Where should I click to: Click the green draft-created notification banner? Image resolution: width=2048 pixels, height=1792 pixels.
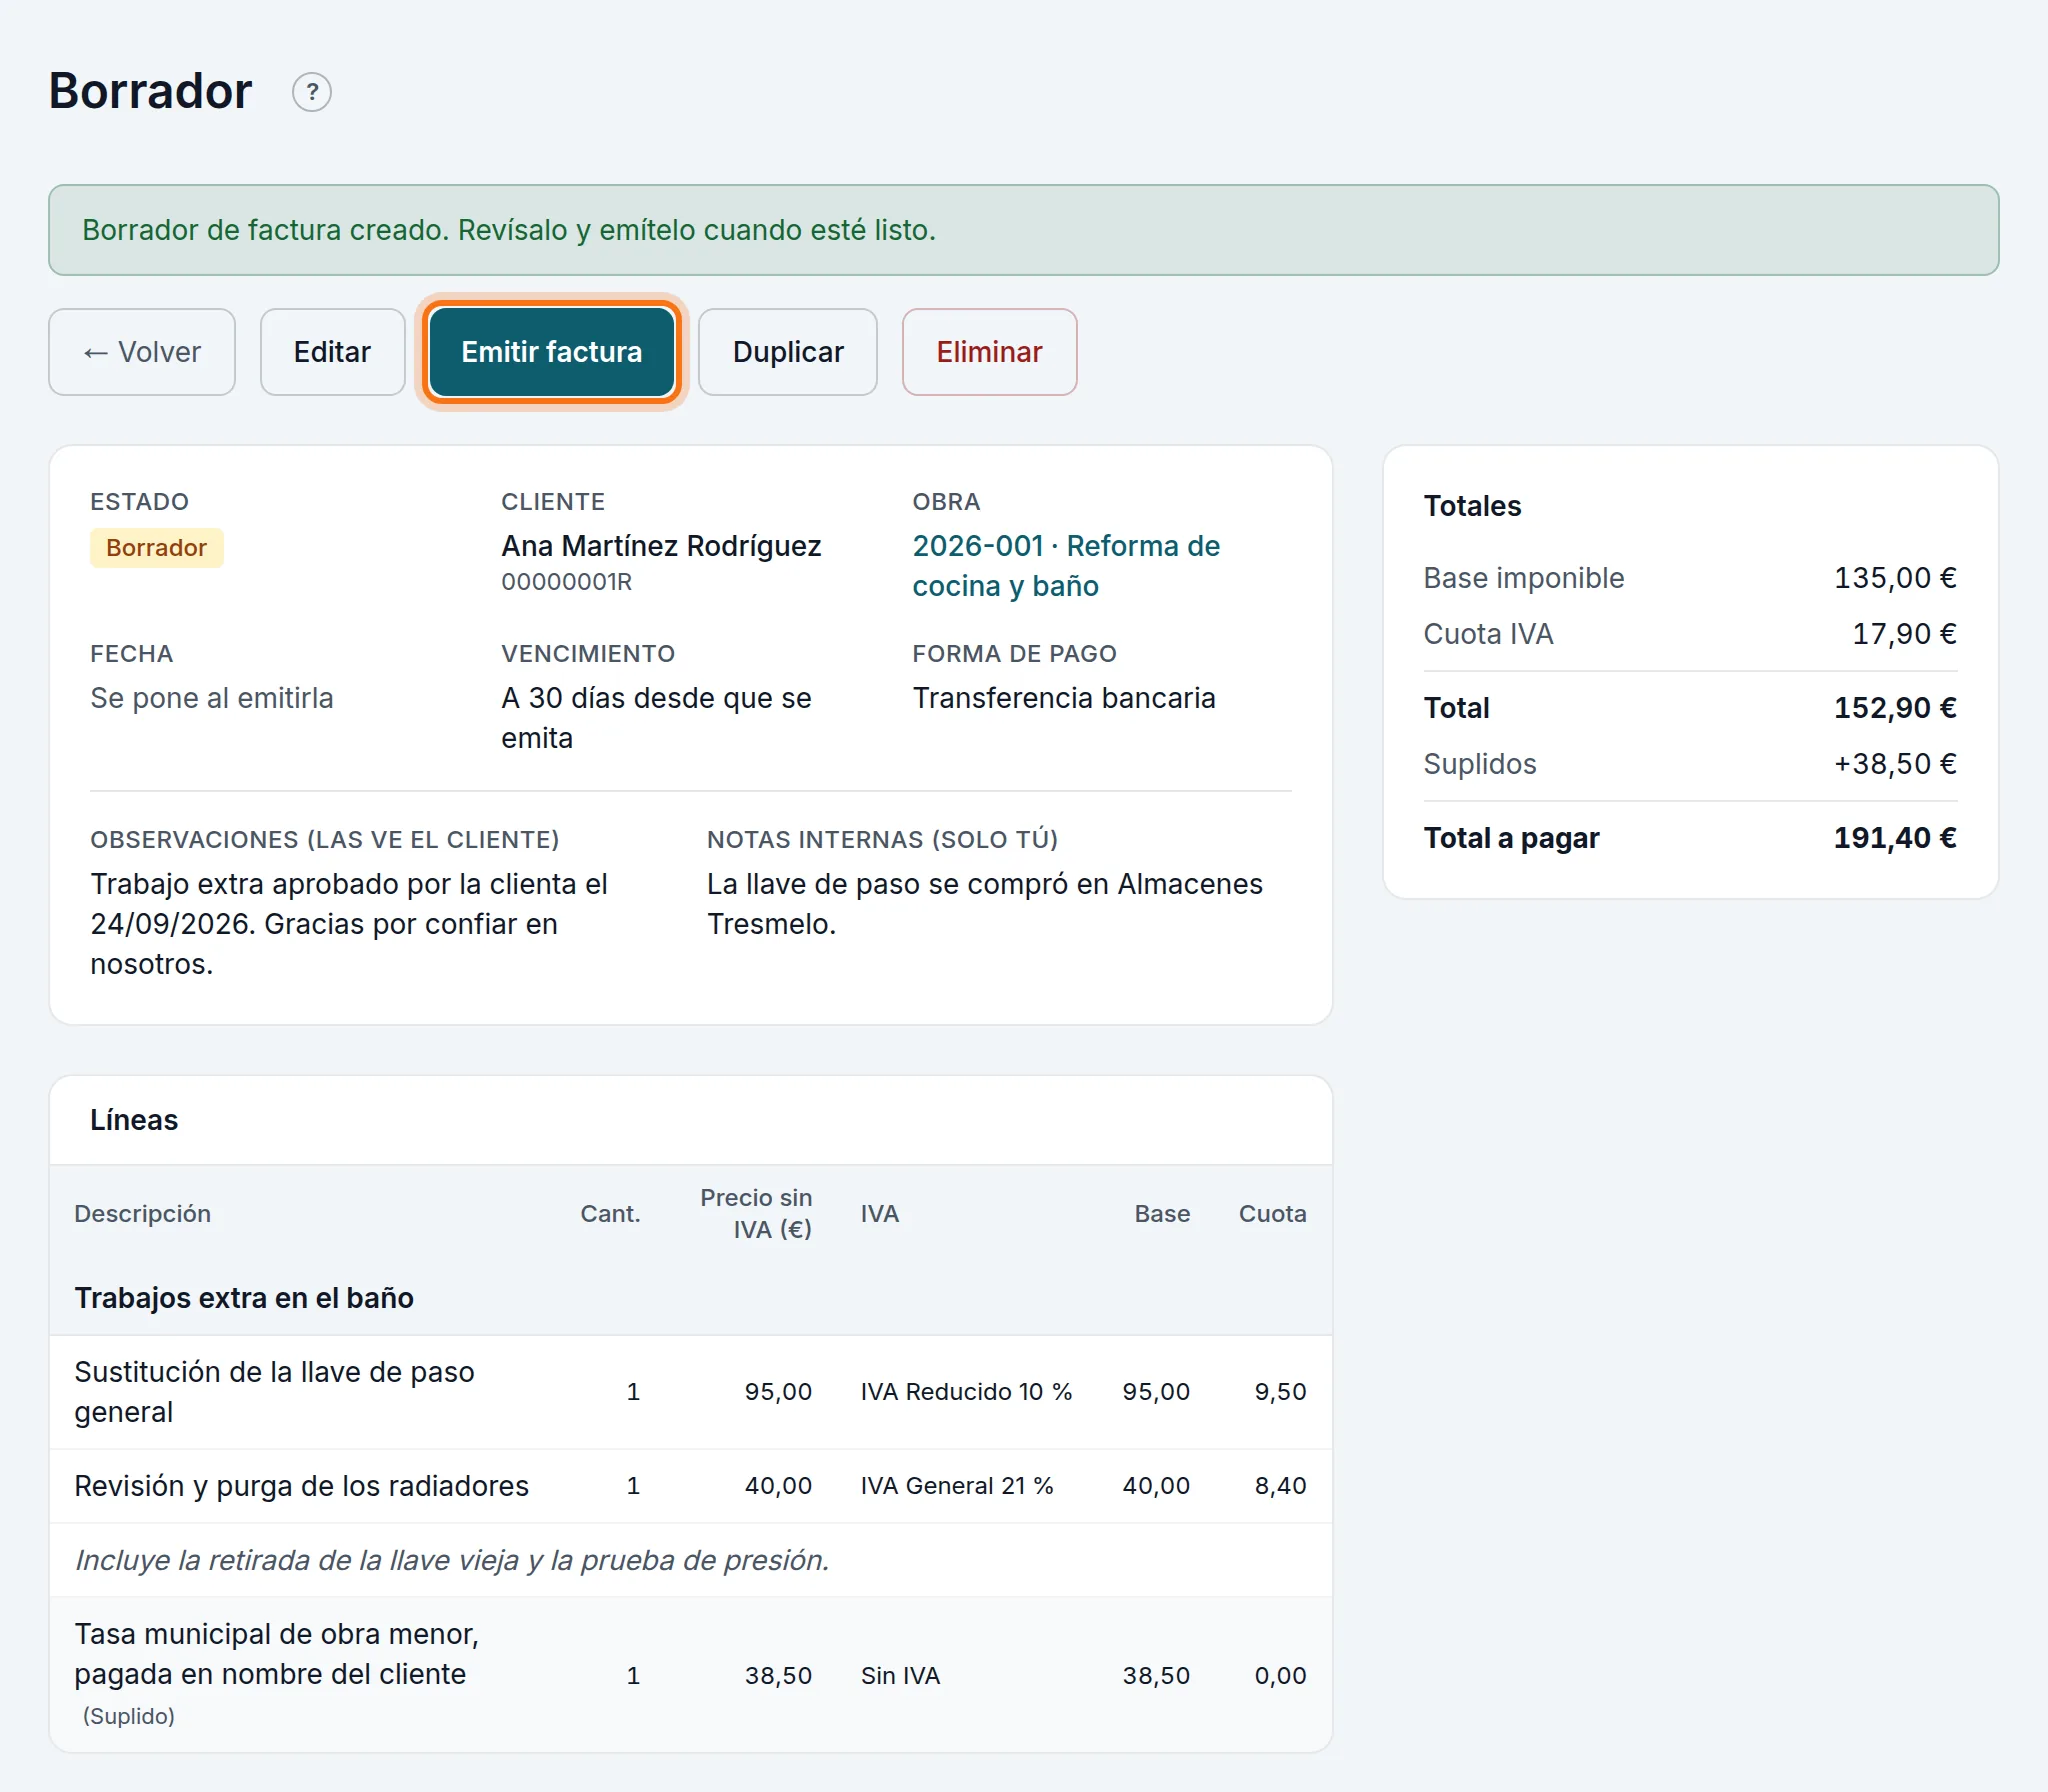1024,230
